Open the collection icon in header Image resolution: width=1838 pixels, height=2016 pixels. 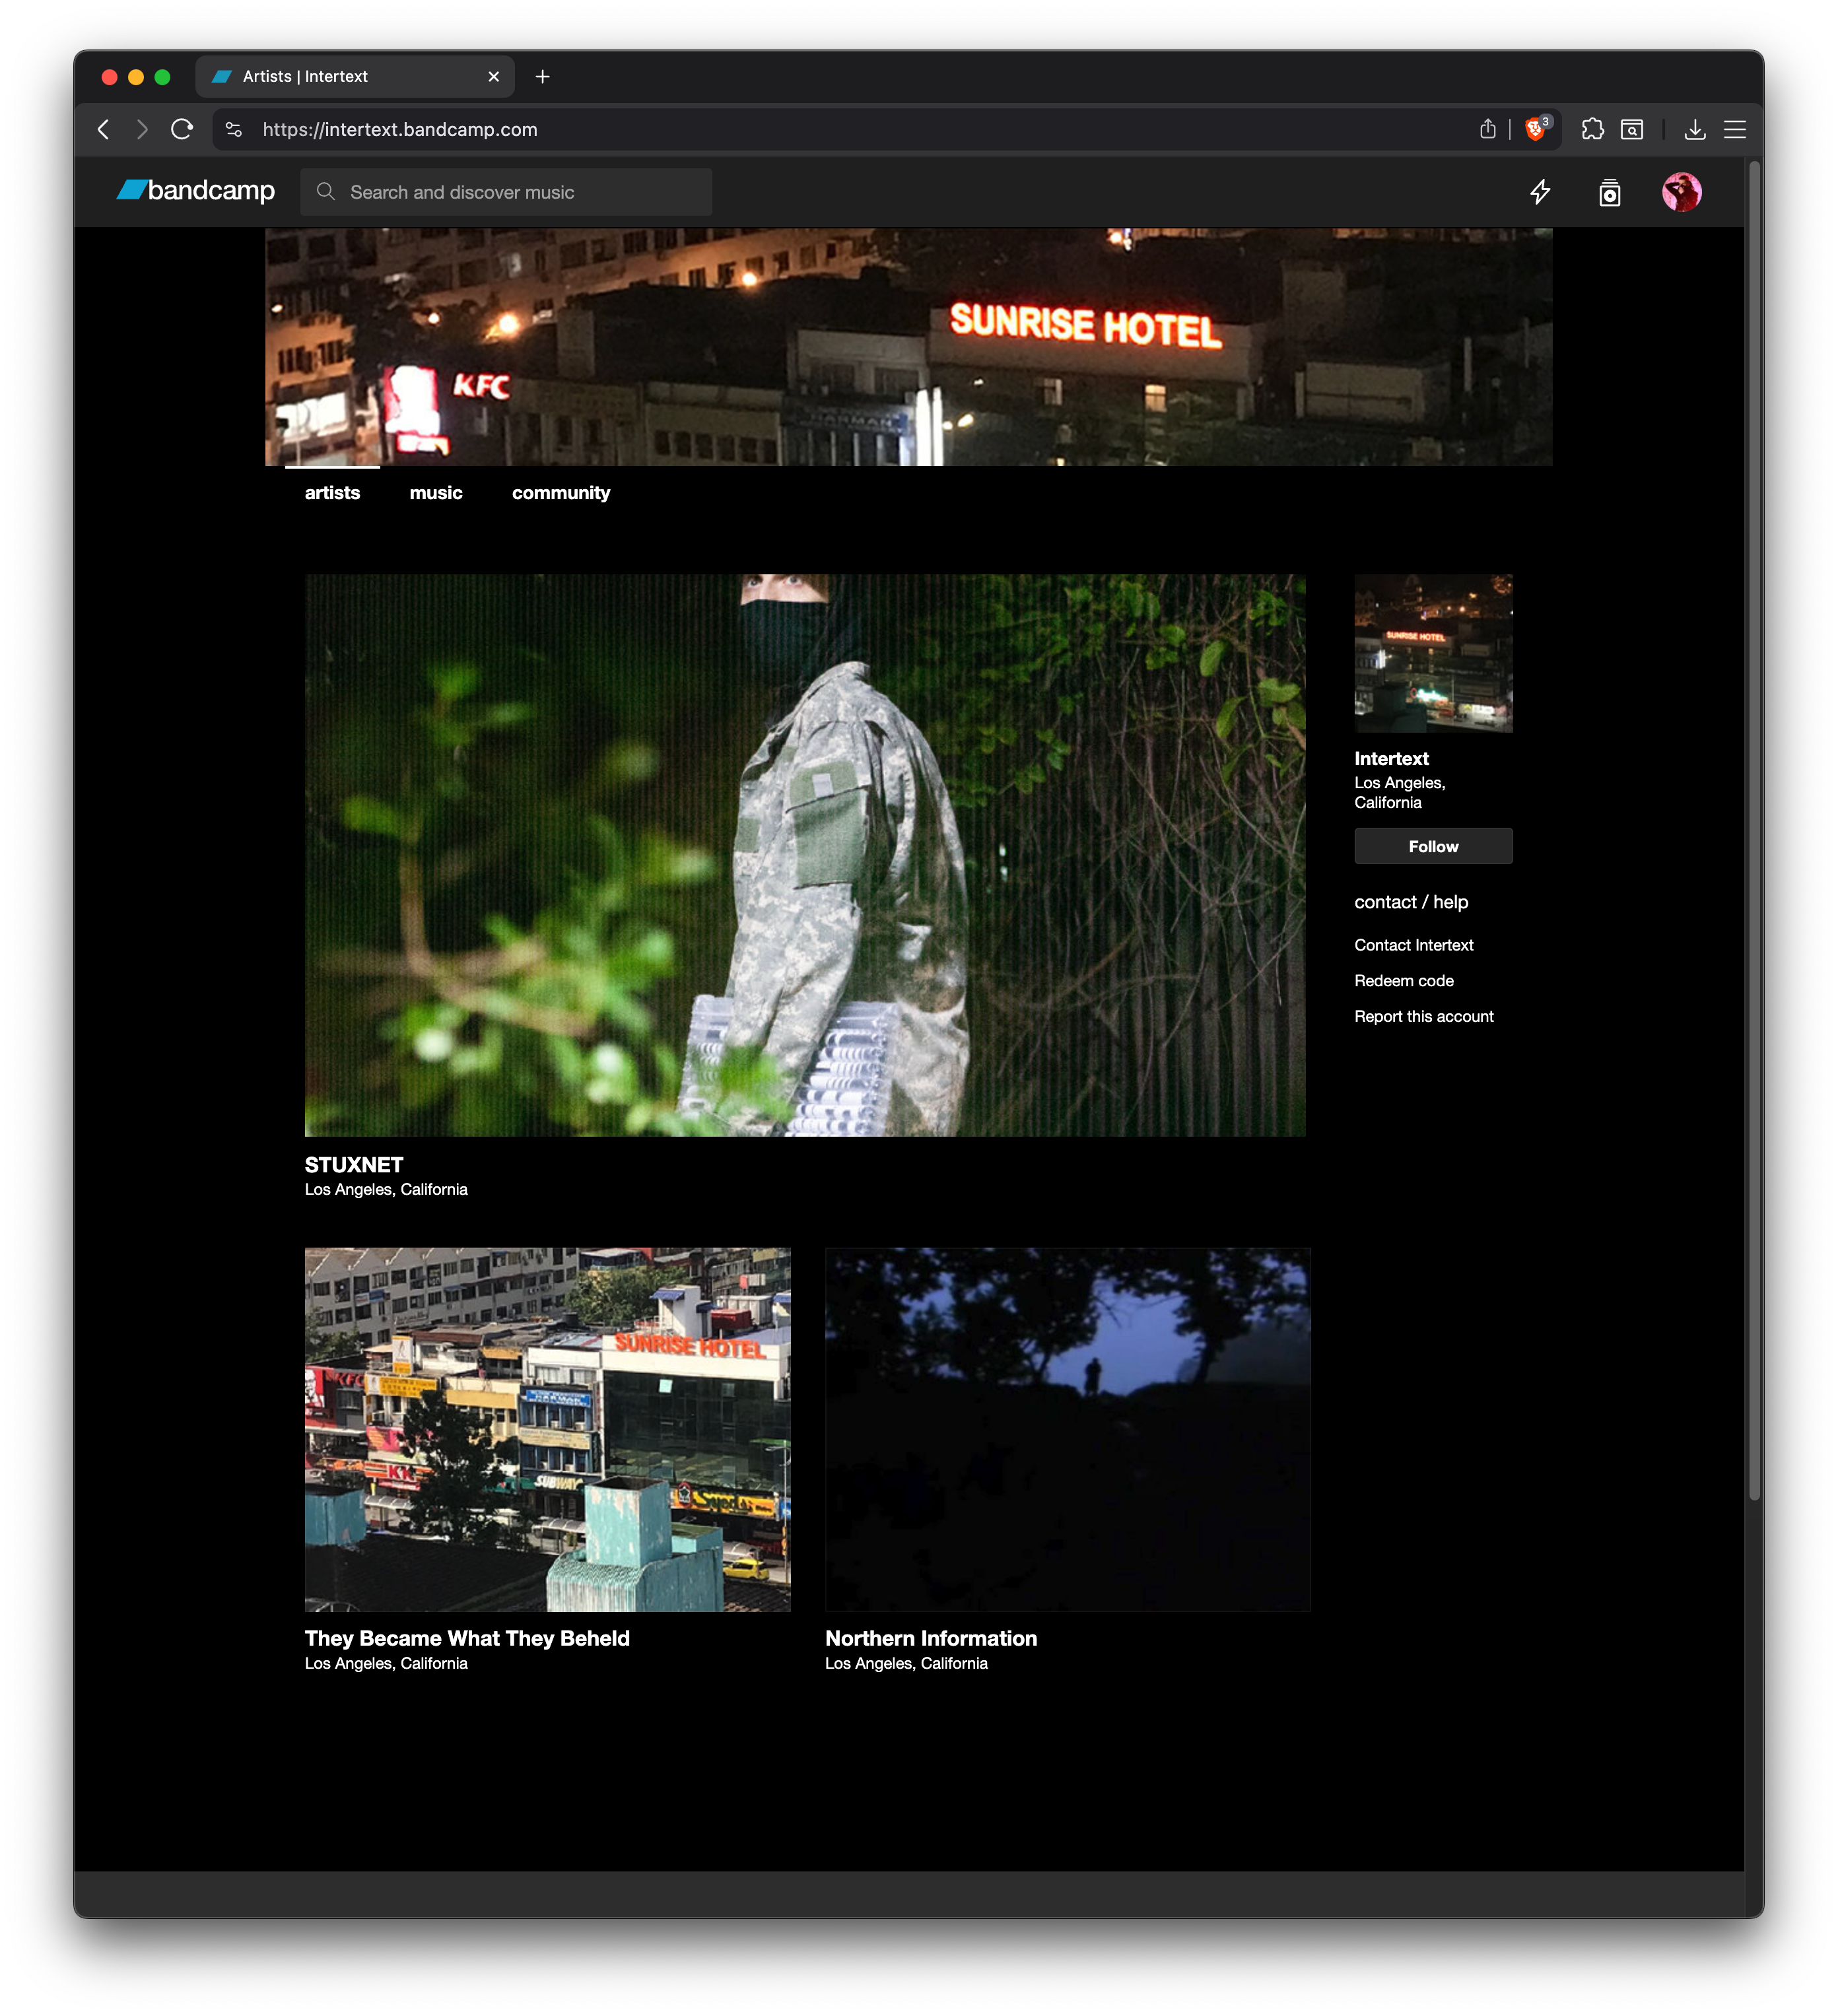[x=1609, y=192]
